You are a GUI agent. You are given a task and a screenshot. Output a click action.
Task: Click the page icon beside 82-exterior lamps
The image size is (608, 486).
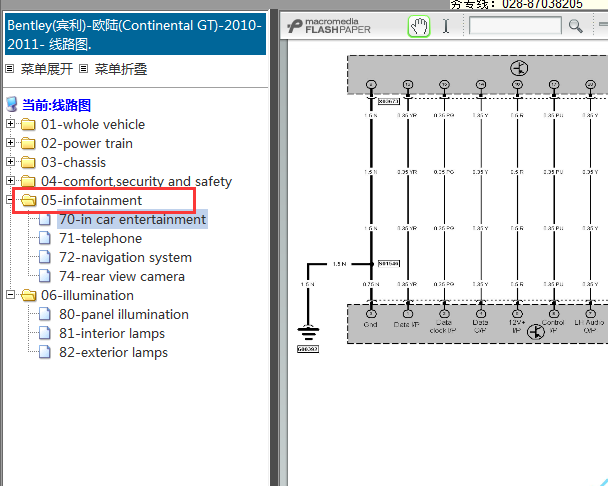(x=45, y=352)
